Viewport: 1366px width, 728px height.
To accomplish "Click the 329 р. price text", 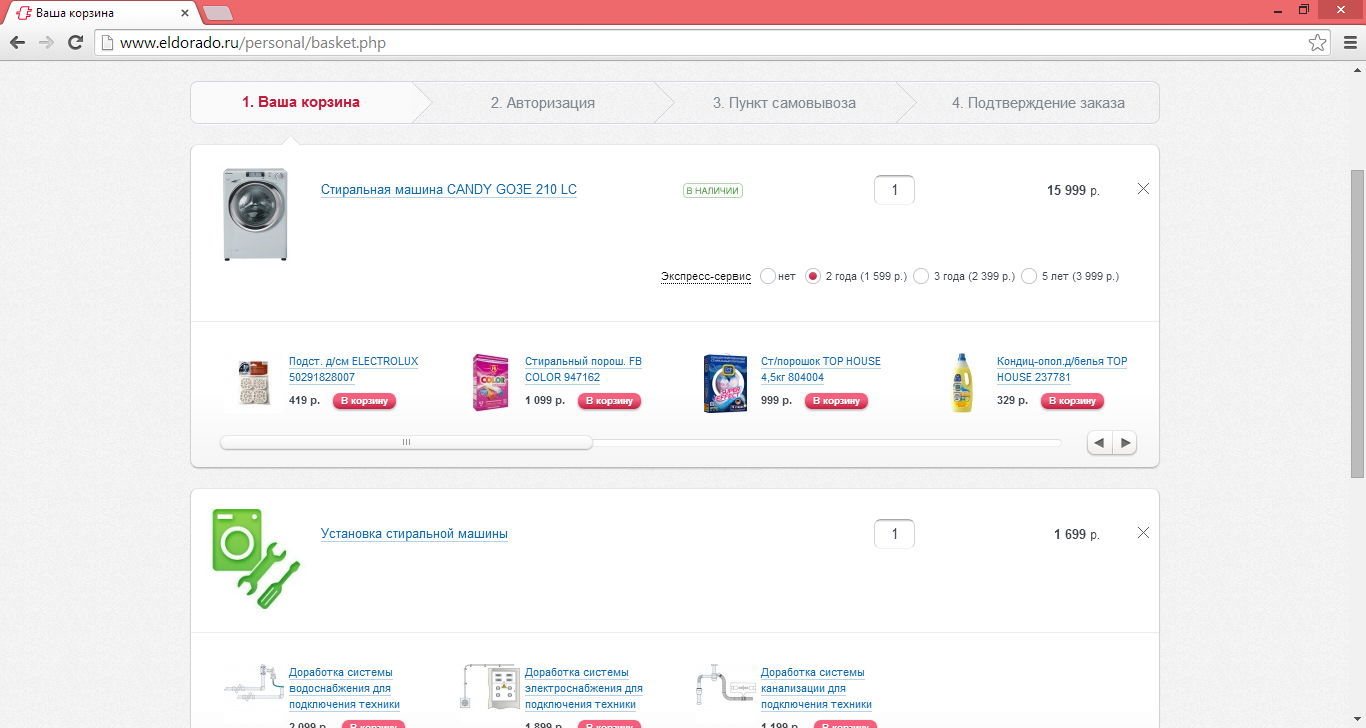I will [x=1013, y=401].
